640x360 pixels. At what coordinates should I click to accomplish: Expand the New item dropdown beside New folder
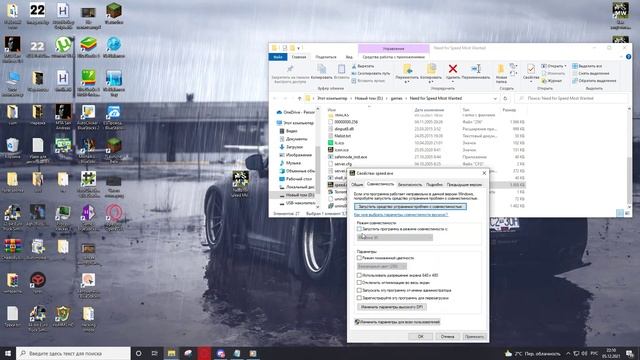coord(513,66)
